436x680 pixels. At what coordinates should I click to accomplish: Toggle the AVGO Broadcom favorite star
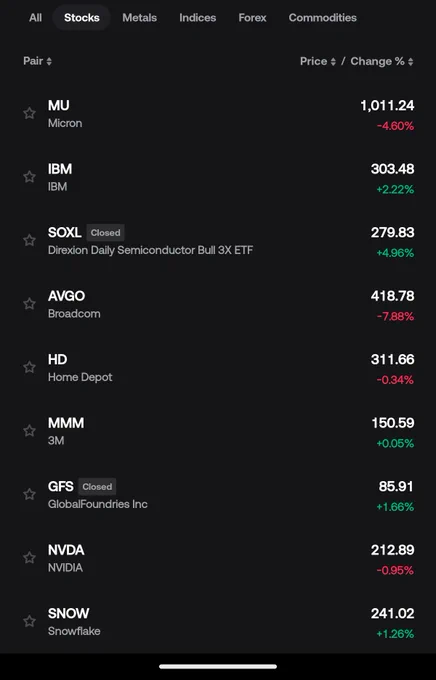click(x=30, y=304)
